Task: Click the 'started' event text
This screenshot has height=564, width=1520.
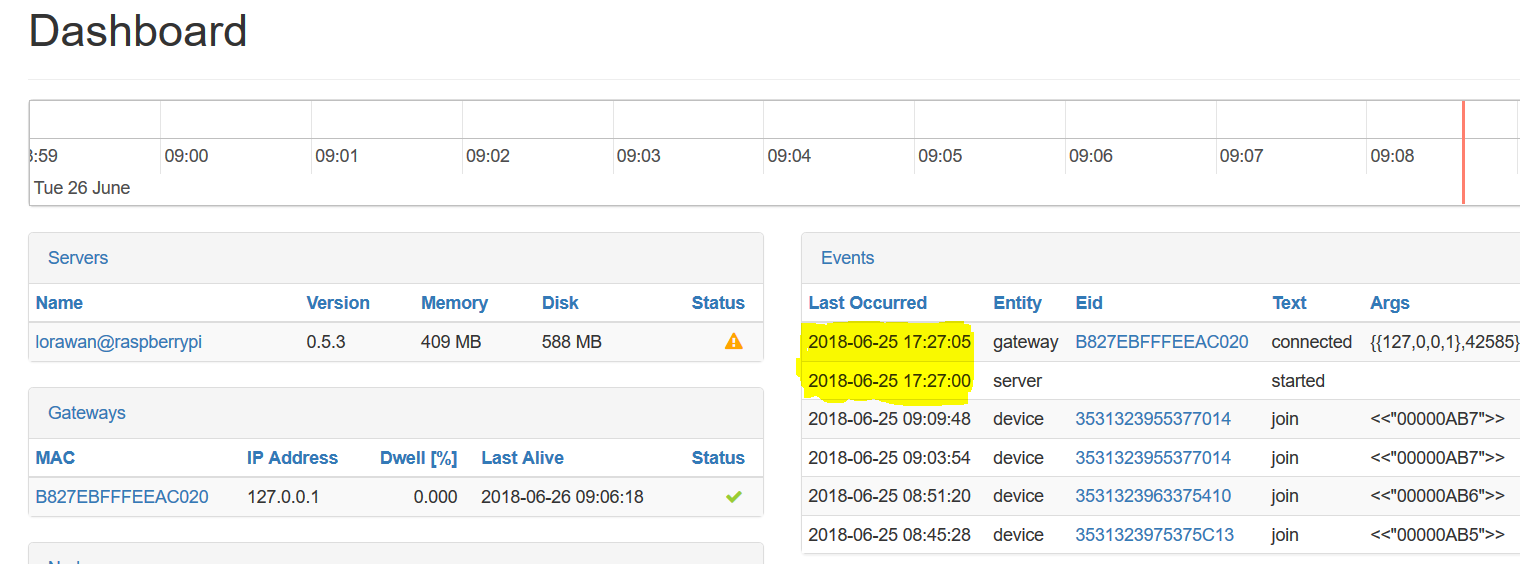Action: (x=1298, y=381)
